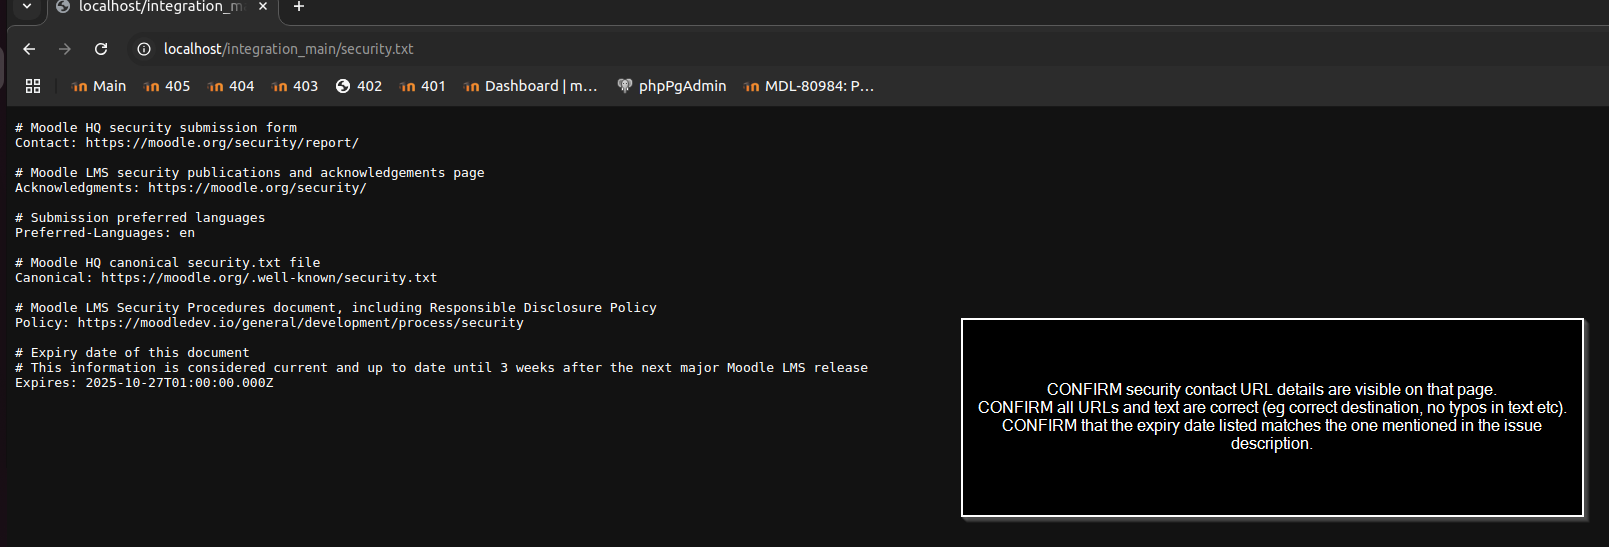The width and height of the screenshot is (1609, 547).
Task: Open the Main bookmark
Action: click(x=98, y=86)
